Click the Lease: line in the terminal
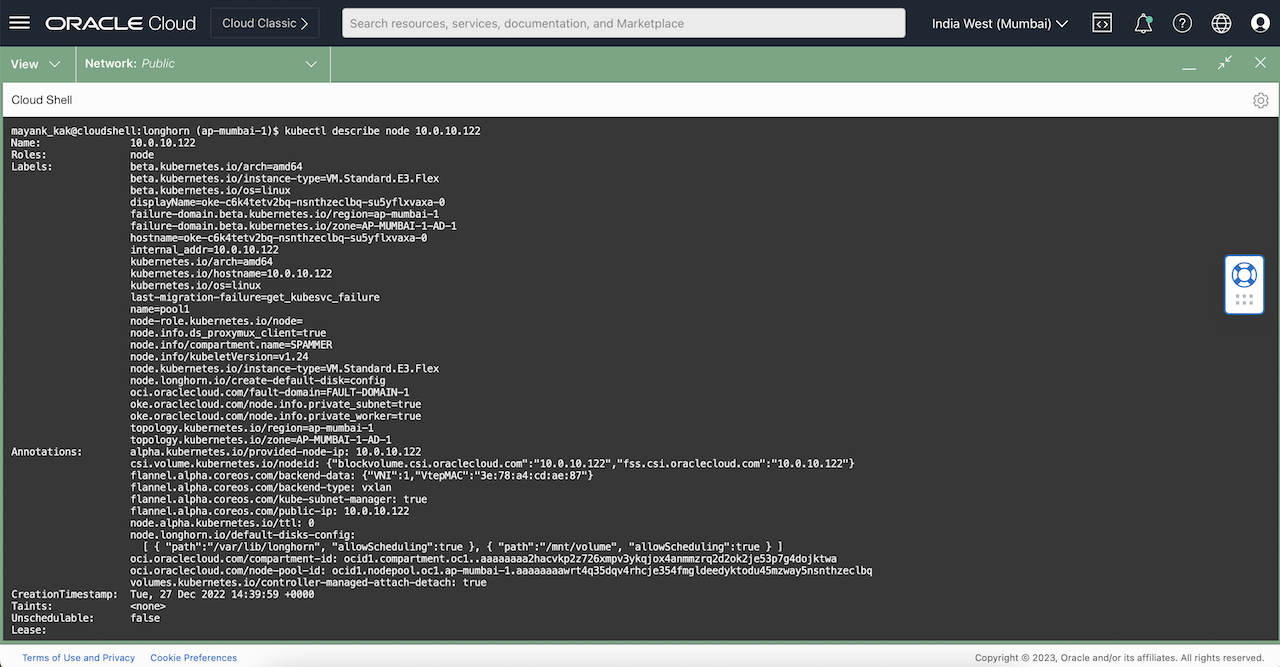This screenshot has height=667, width=1280. click(x=30, y=630)
